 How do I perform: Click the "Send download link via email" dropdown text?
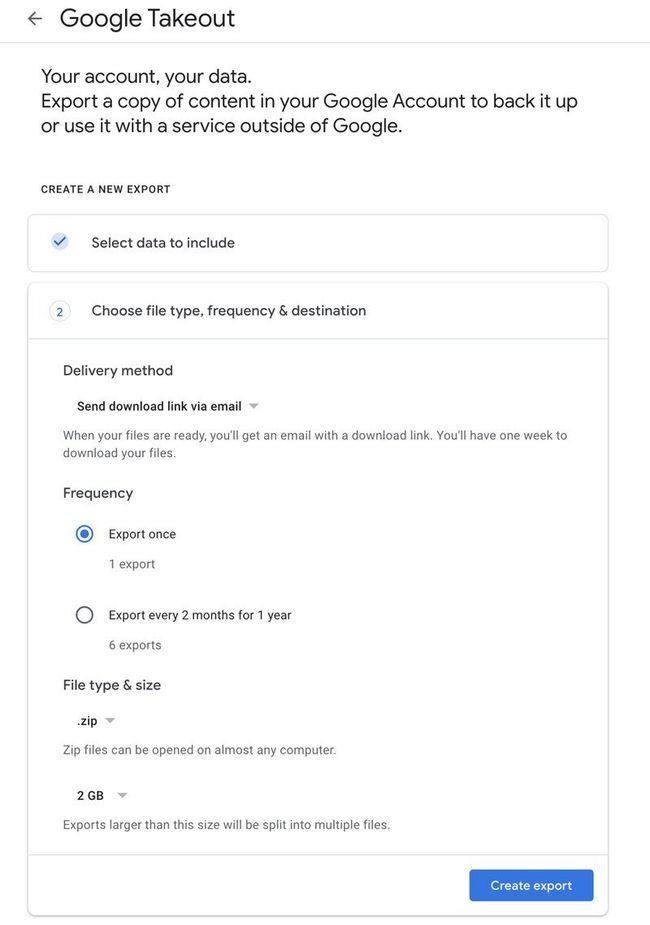click(158, 406)
